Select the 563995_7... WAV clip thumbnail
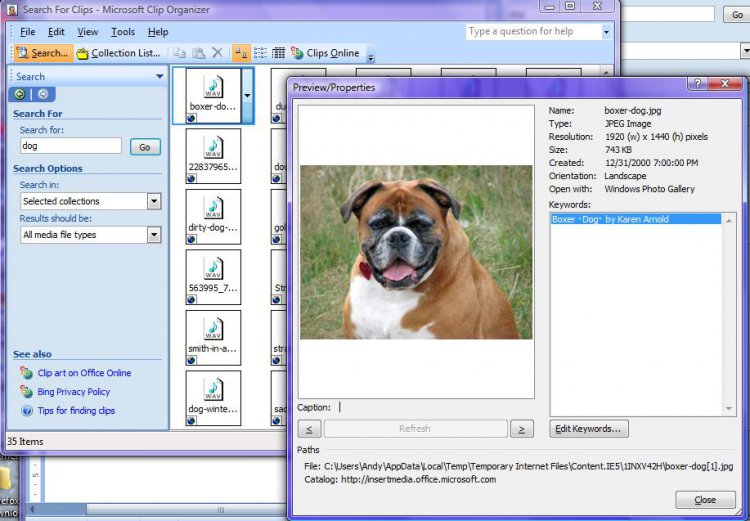The image size is (750, 521). coord(213,277)
